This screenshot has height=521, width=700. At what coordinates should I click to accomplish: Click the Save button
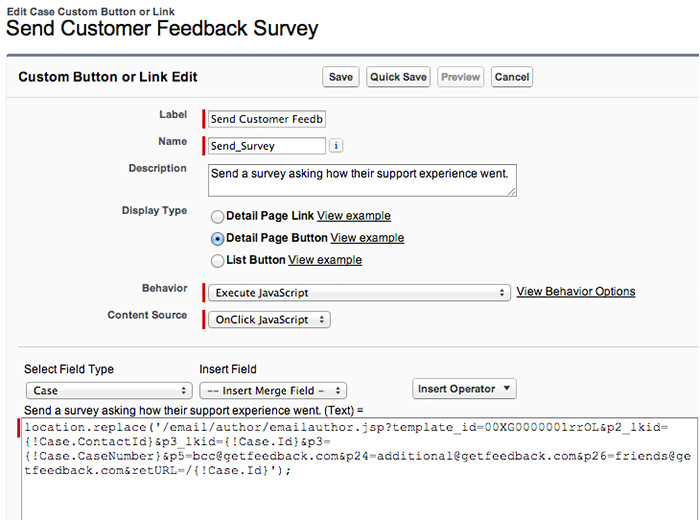[x=341, y=77]
